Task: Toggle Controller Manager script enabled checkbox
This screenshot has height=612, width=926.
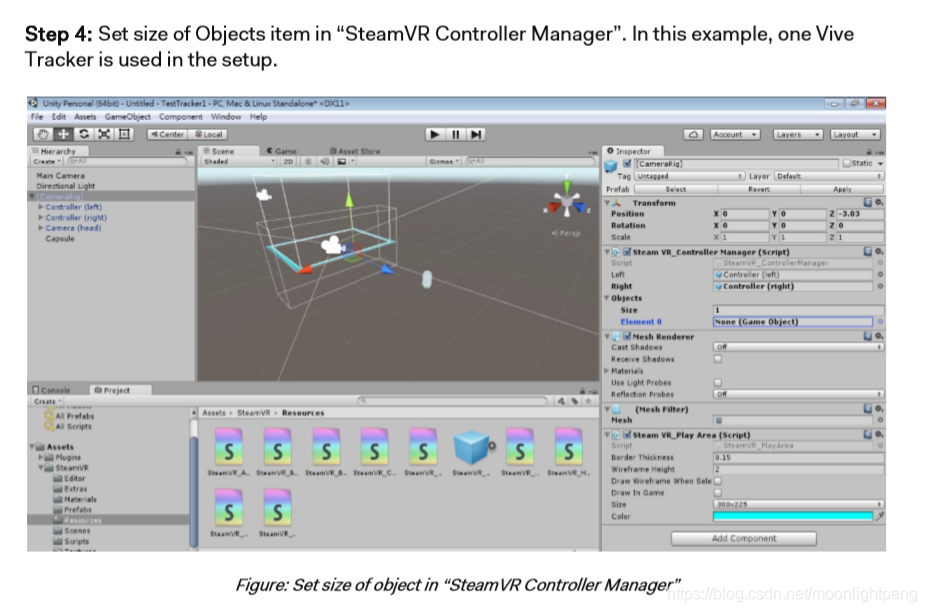Action: 627,252
